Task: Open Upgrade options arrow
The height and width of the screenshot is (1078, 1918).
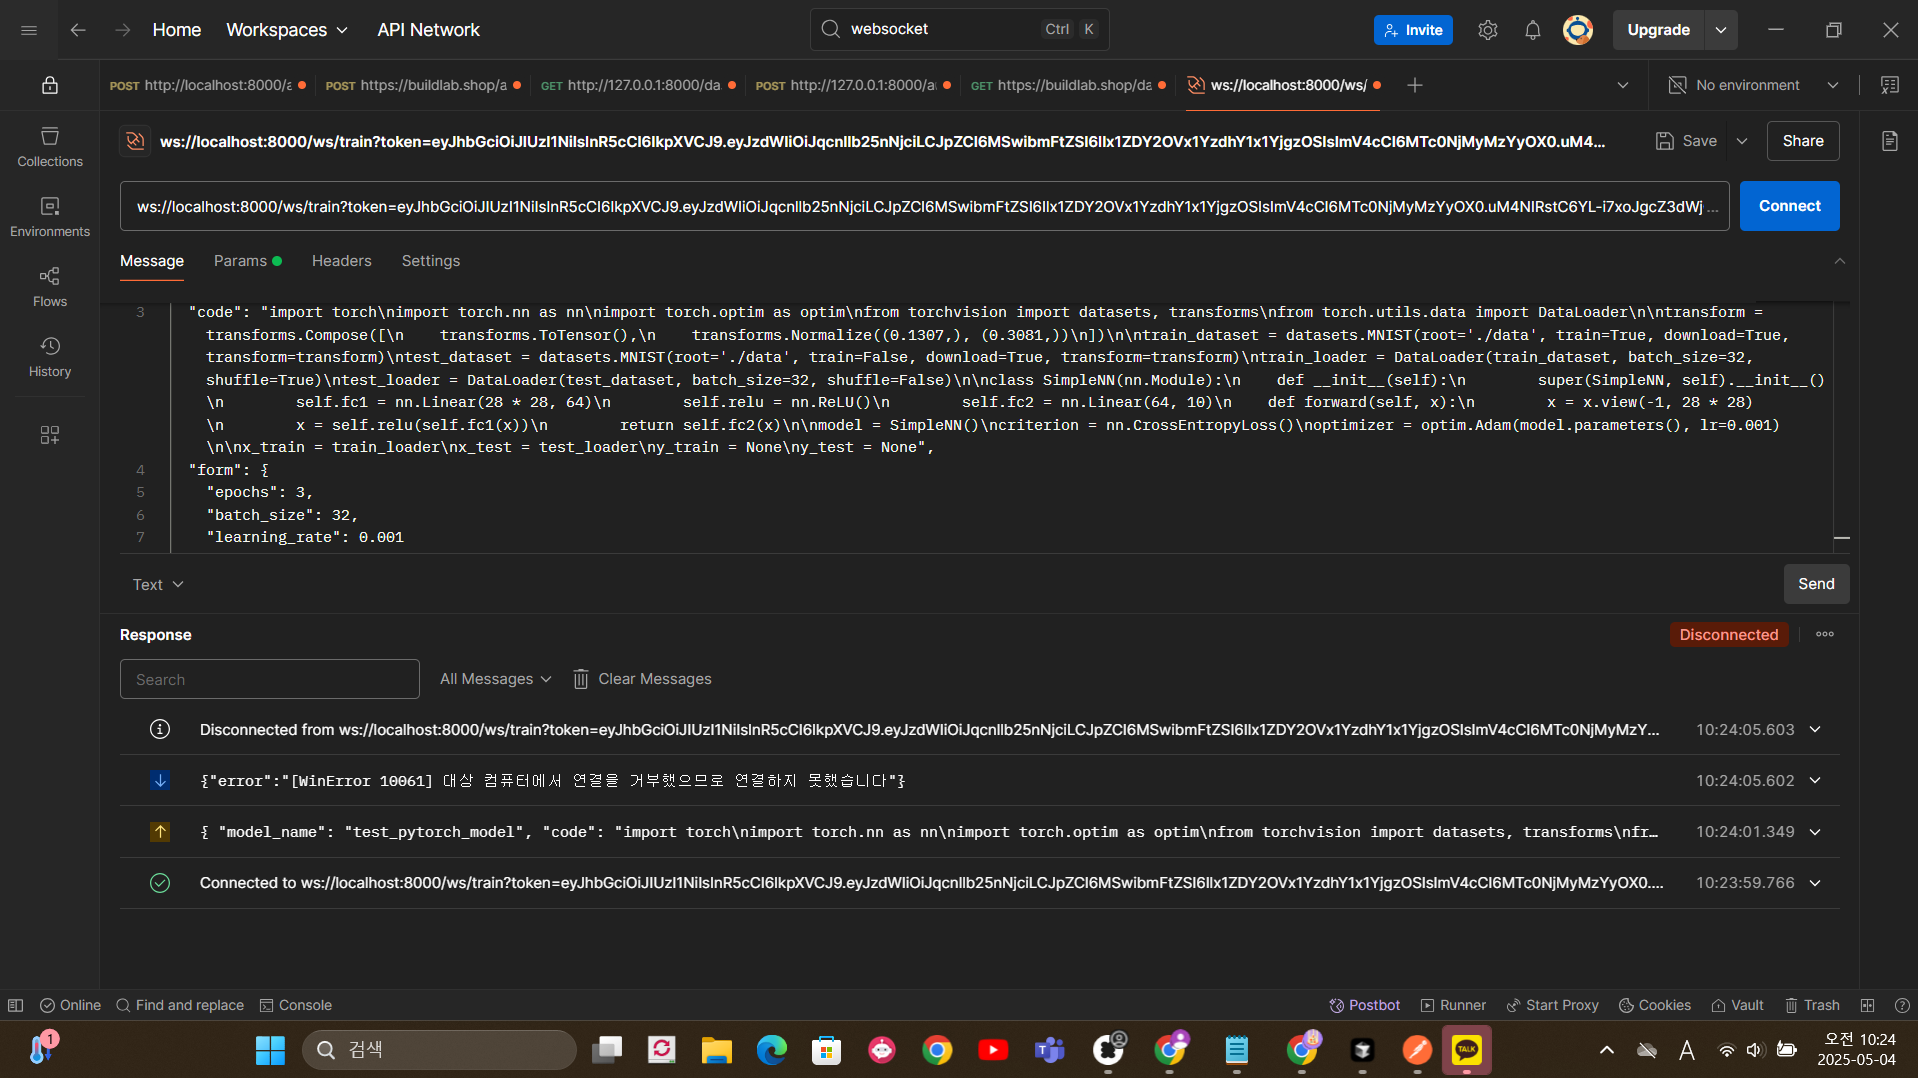Action: click(x=1721, y=30)
